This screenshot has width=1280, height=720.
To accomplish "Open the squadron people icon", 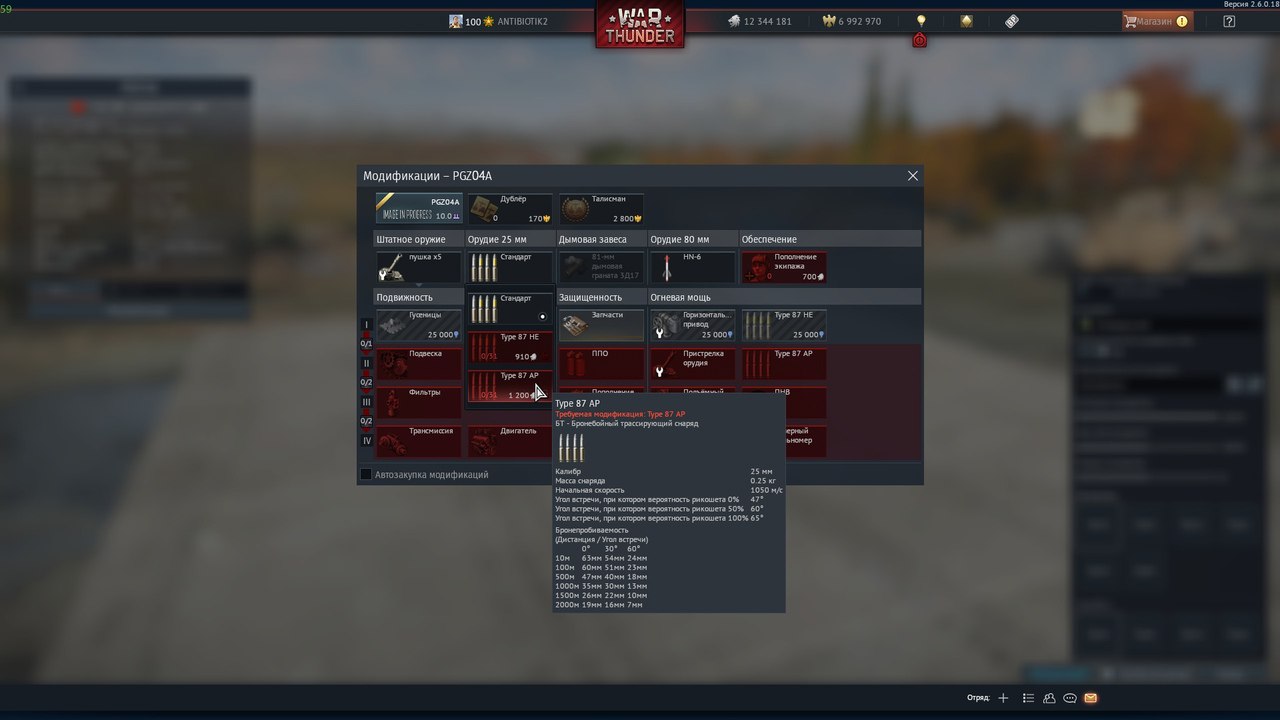I will tap(1049, 698).
